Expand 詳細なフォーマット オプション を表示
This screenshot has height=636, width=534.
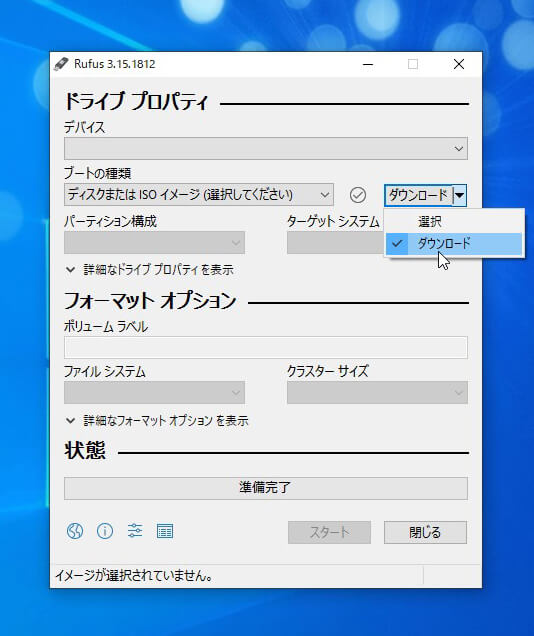[157, 421]
